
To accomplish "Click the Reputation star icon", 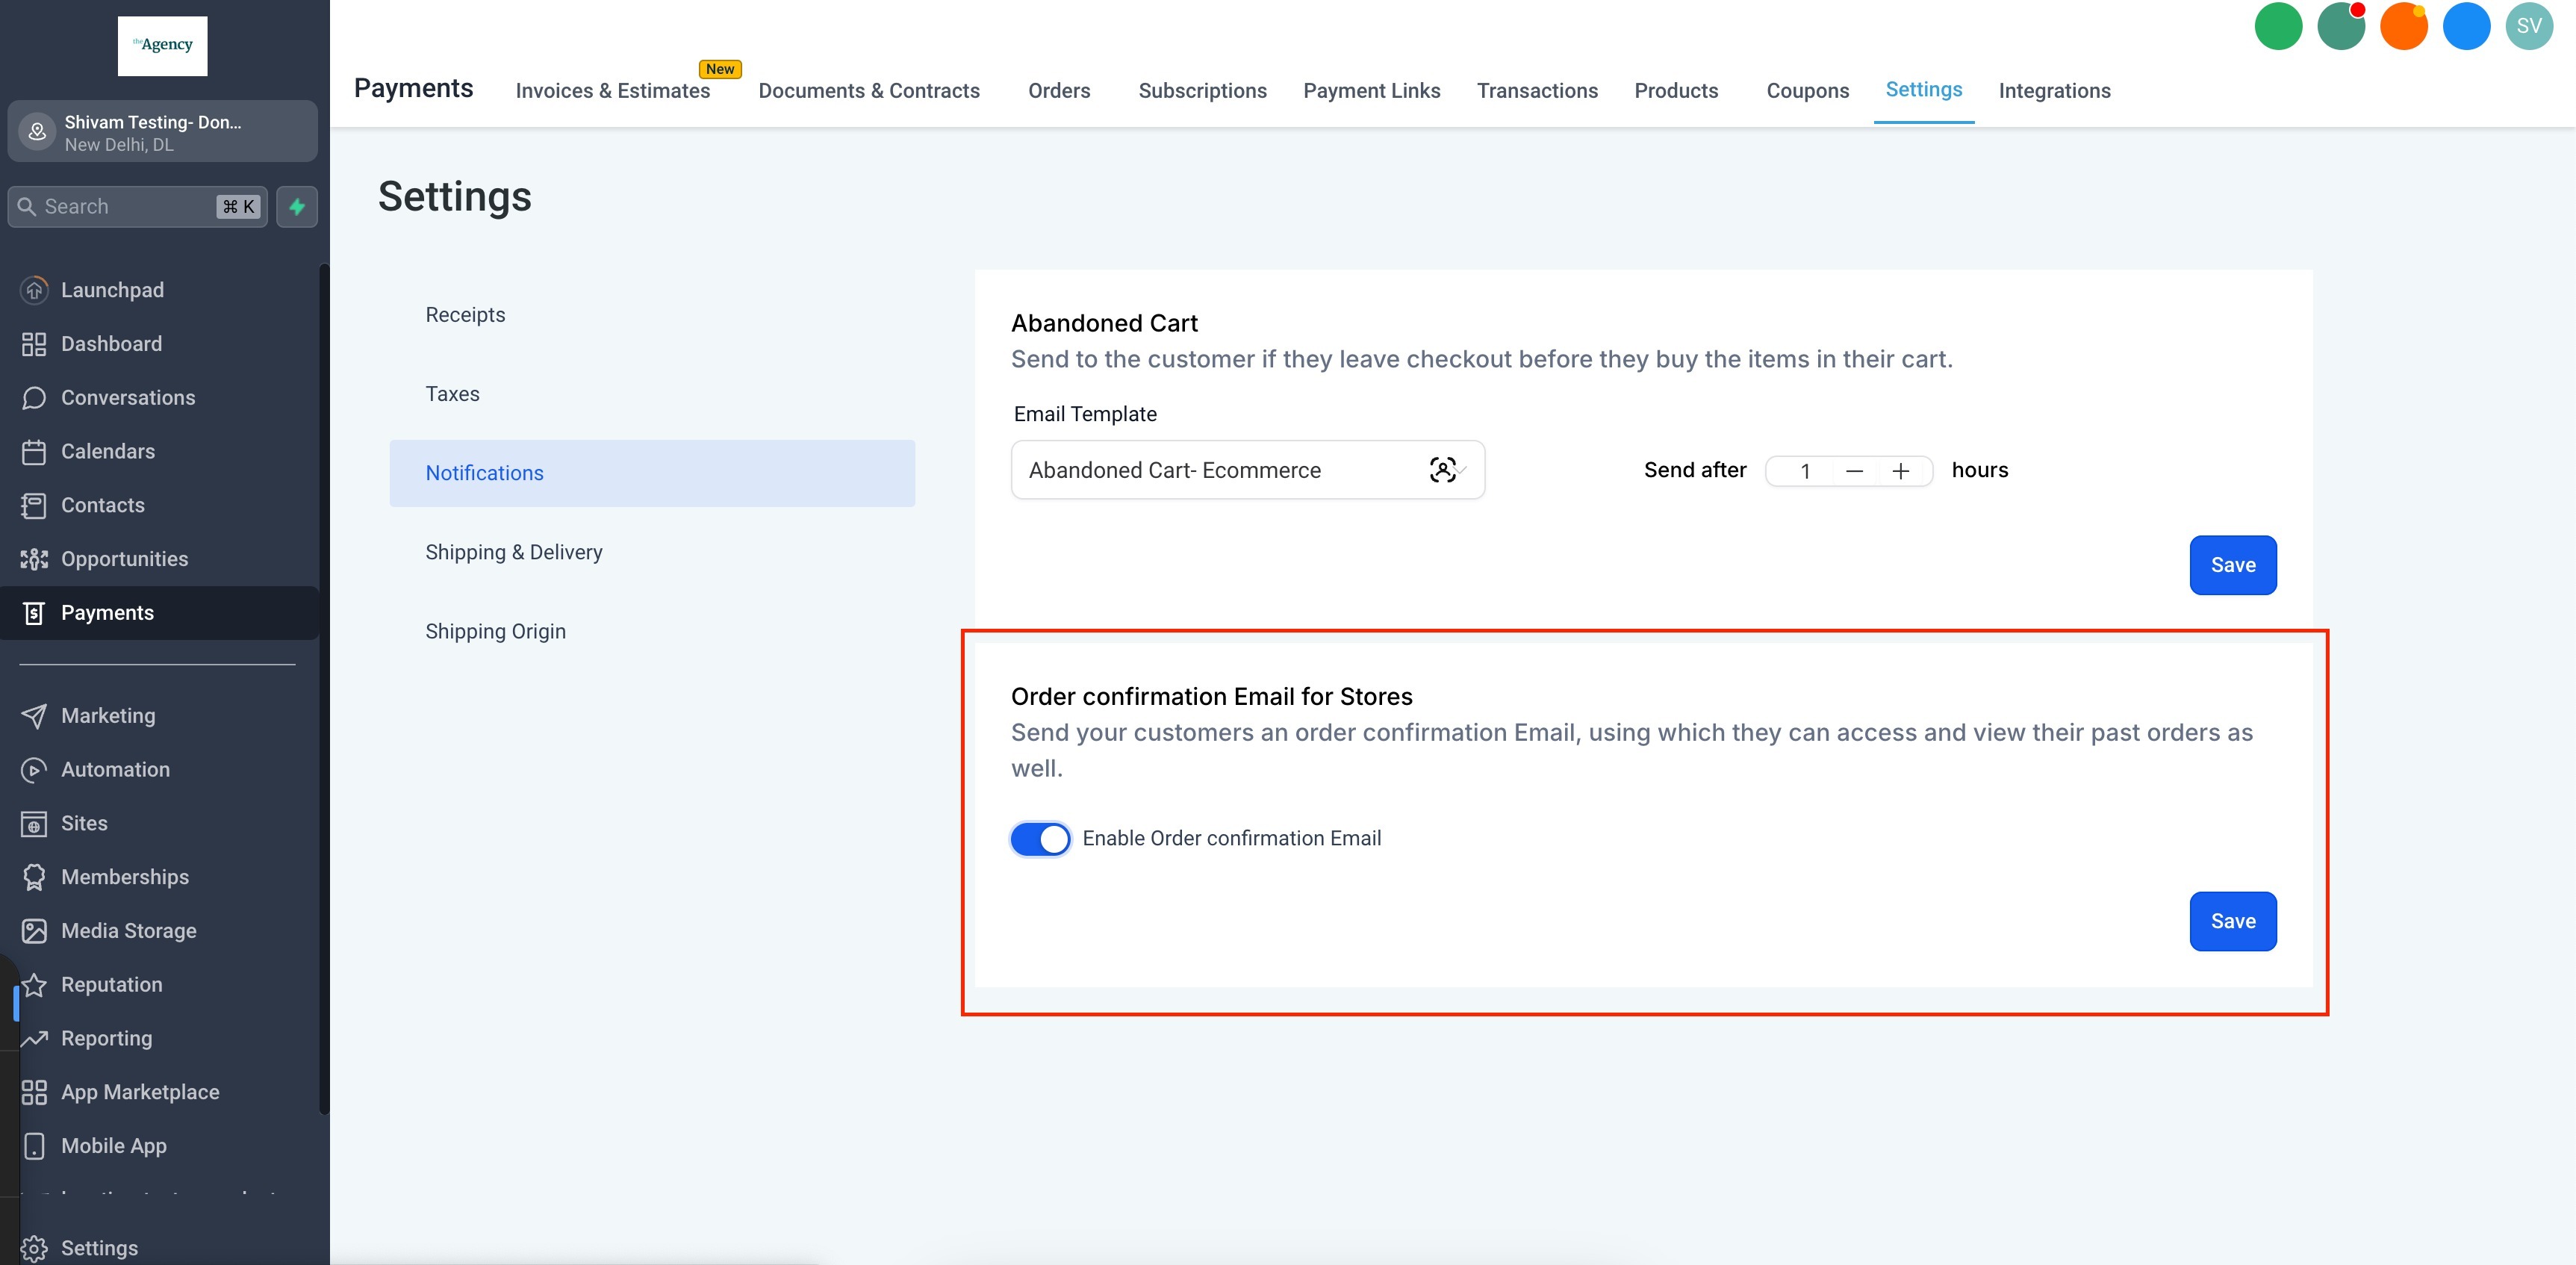I will pyautogui.click(x=34, y=985).
